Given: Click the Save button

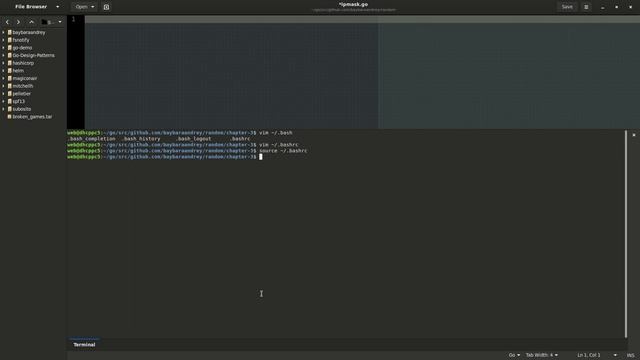Looking at the screenshot, I should click(x=567, y=7).
